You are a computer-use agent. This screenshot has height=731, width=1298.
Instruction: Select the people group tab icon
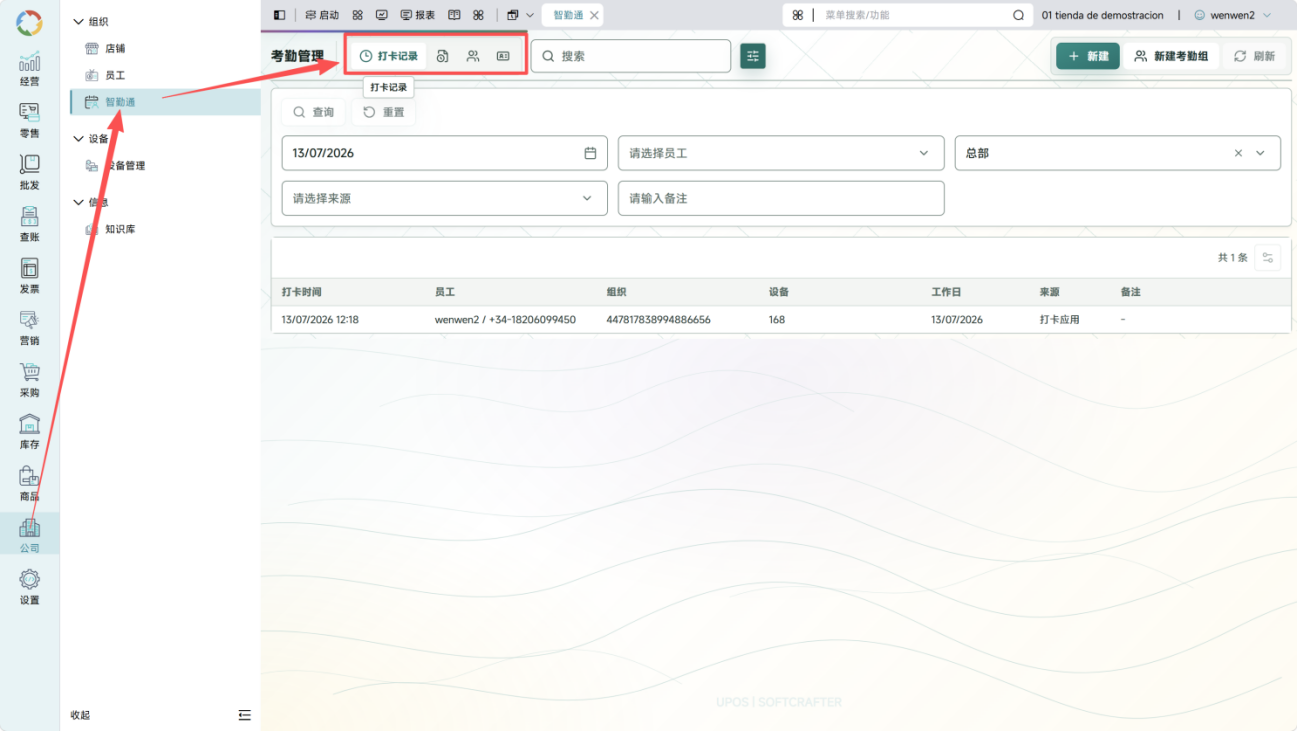[473, 56]
